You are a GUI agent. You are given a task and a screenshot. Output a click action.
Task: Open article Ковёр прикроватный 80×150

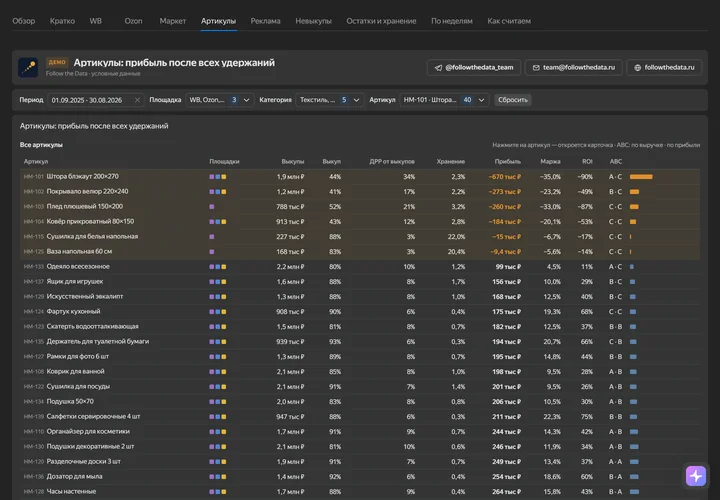[90, 221]
